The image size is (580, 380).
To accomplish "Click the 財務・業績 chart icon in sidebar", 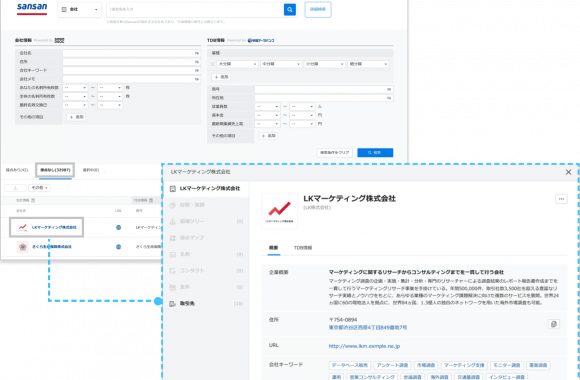I will point(172,205).
